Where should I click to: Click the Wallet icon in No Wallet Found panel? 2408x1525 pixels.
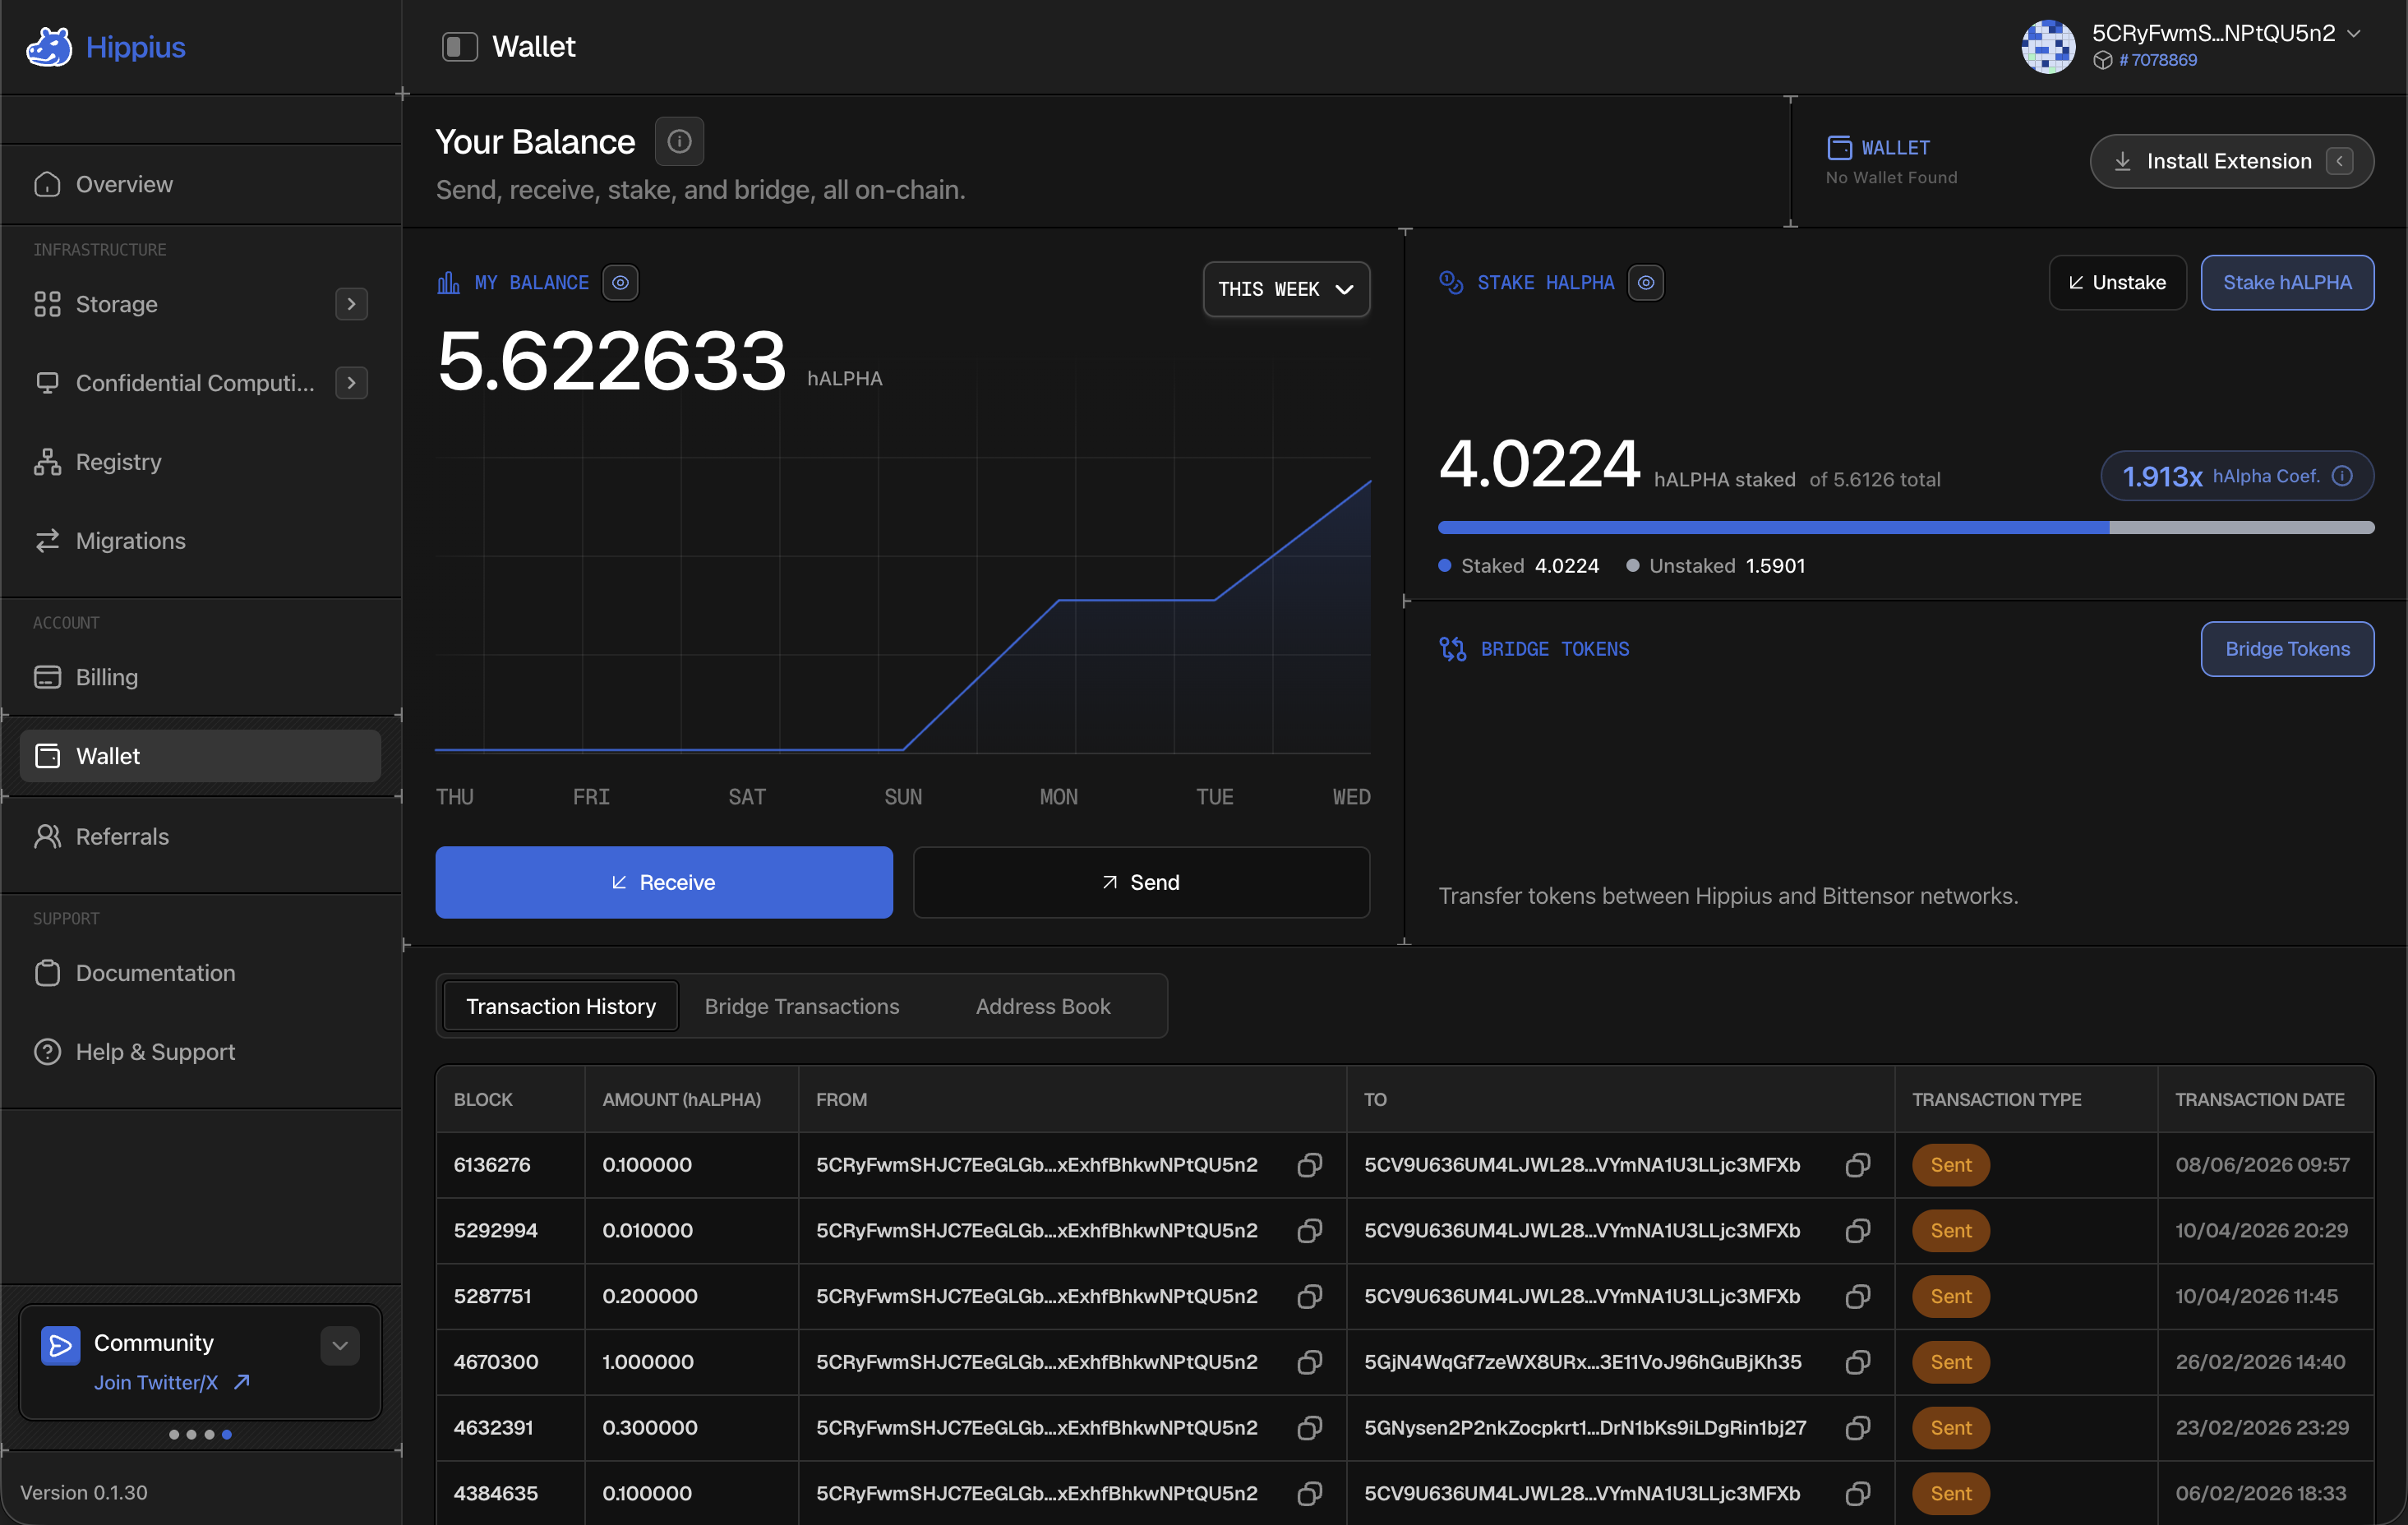coord(1839,148)
